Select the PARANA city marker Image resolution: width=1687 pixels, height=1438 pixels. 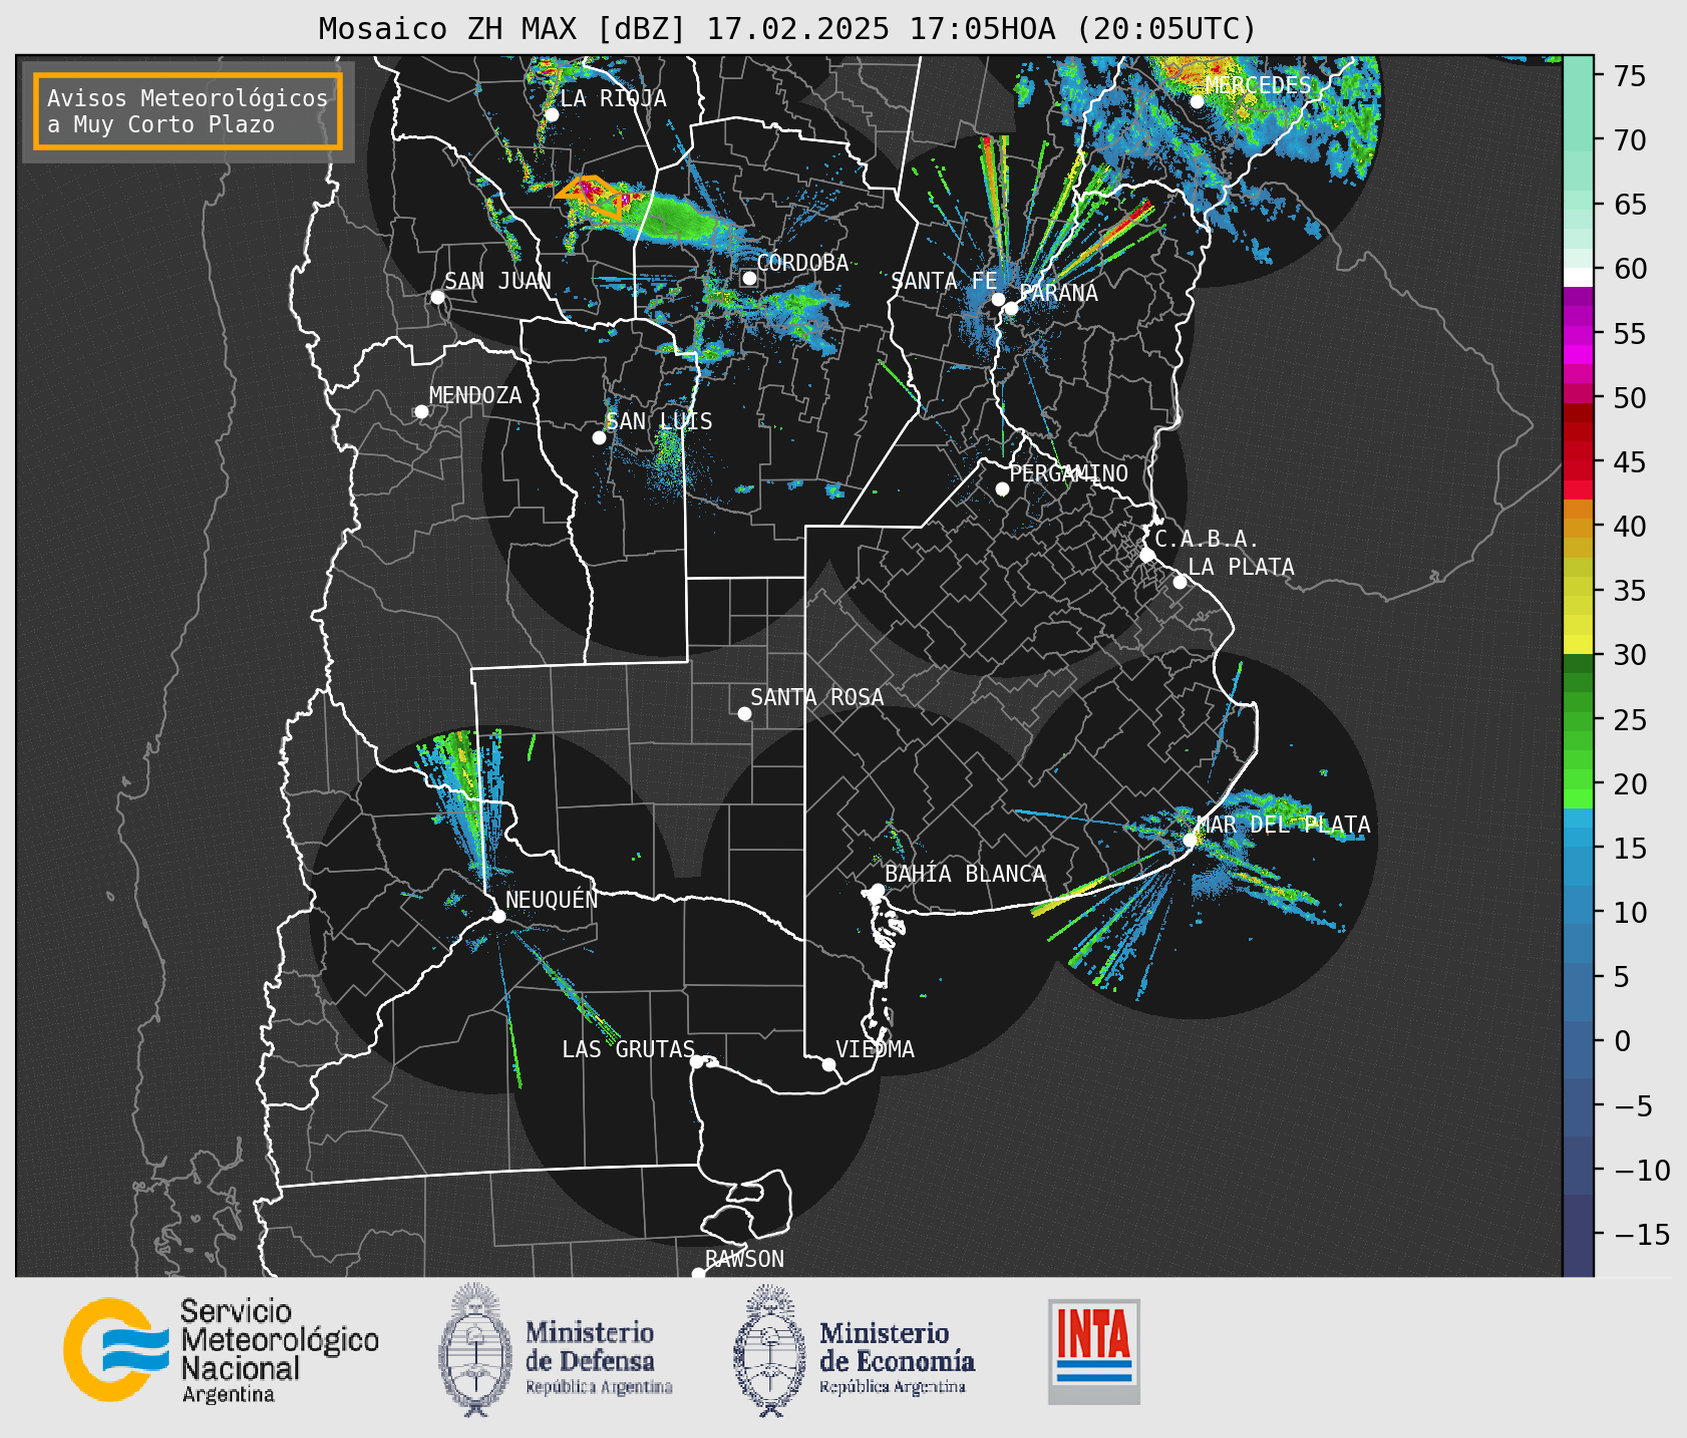click(x=1011, y=308)
